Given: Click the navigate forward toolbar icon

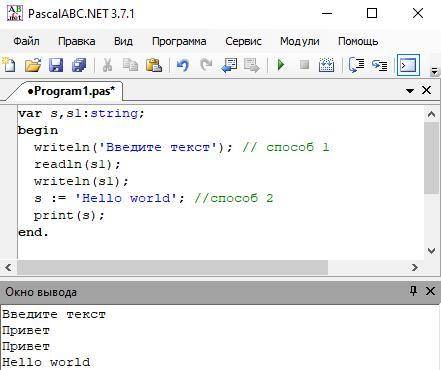Looking at the screenshot, I should click(252, 65).
